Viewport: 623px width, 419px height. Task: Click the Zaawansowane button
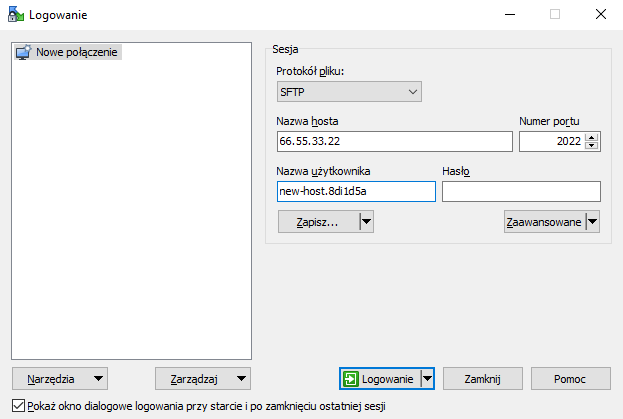point(543,222)
